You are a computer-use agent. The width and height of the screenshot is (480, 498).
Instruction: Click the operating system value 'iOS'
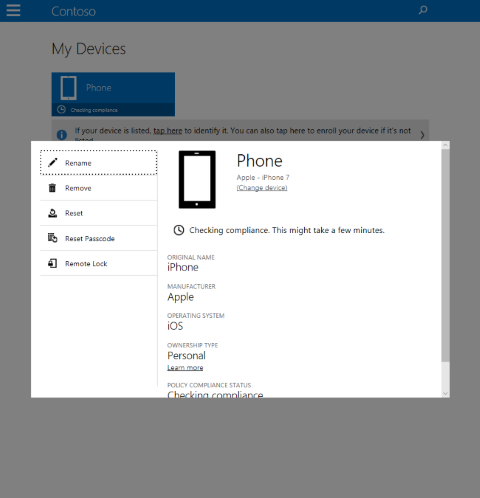click(175, 326)
